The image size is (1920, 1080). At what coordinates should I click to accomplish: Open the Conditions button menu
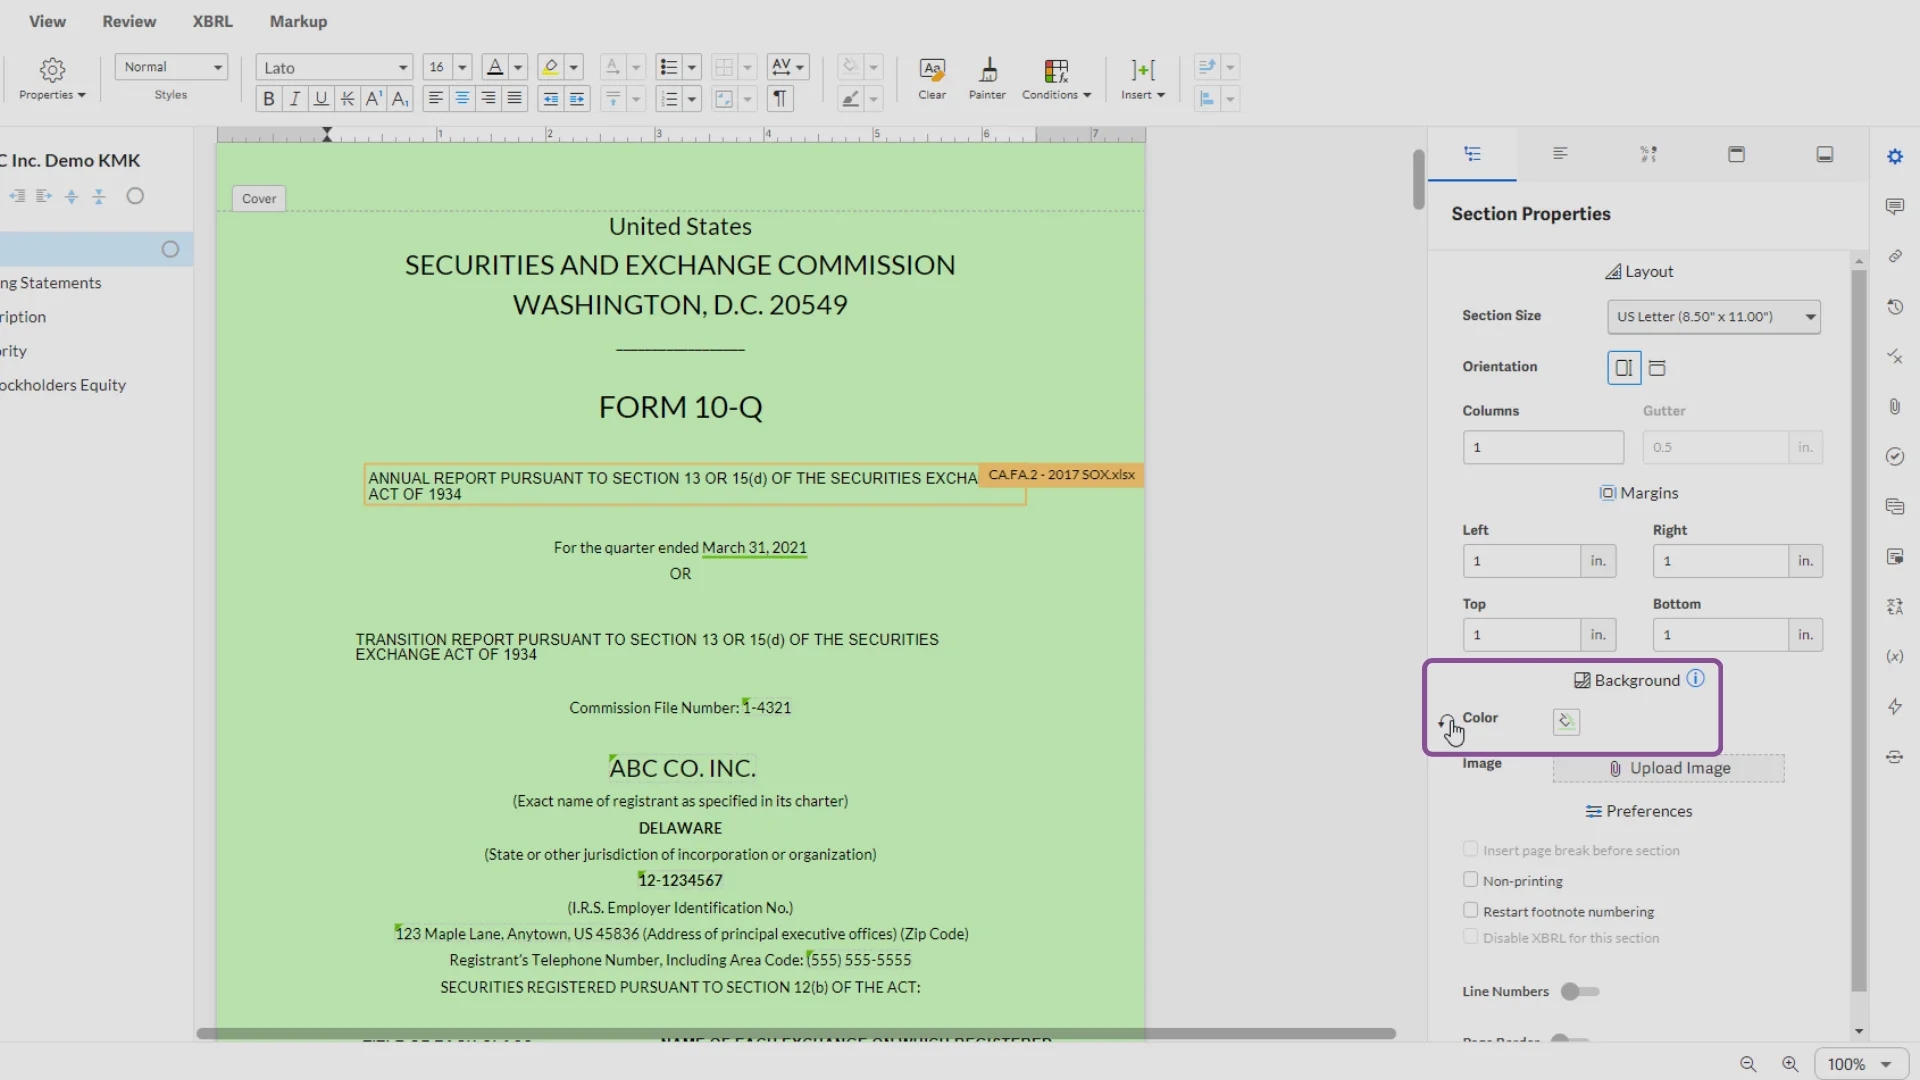(1056, 80)
